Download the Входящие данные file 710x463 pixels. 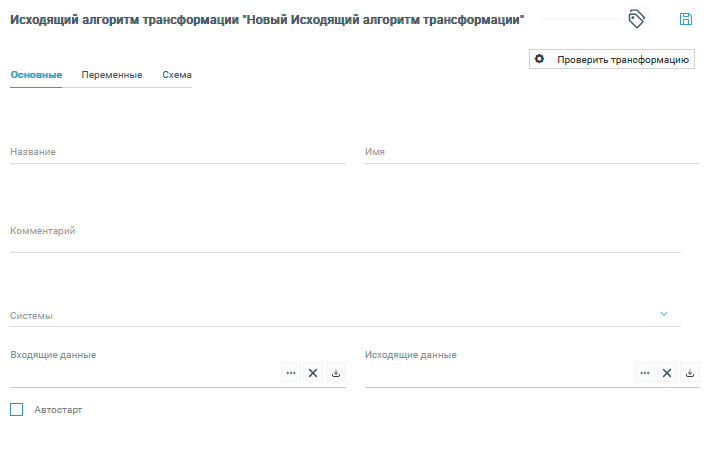pos(336,373)
